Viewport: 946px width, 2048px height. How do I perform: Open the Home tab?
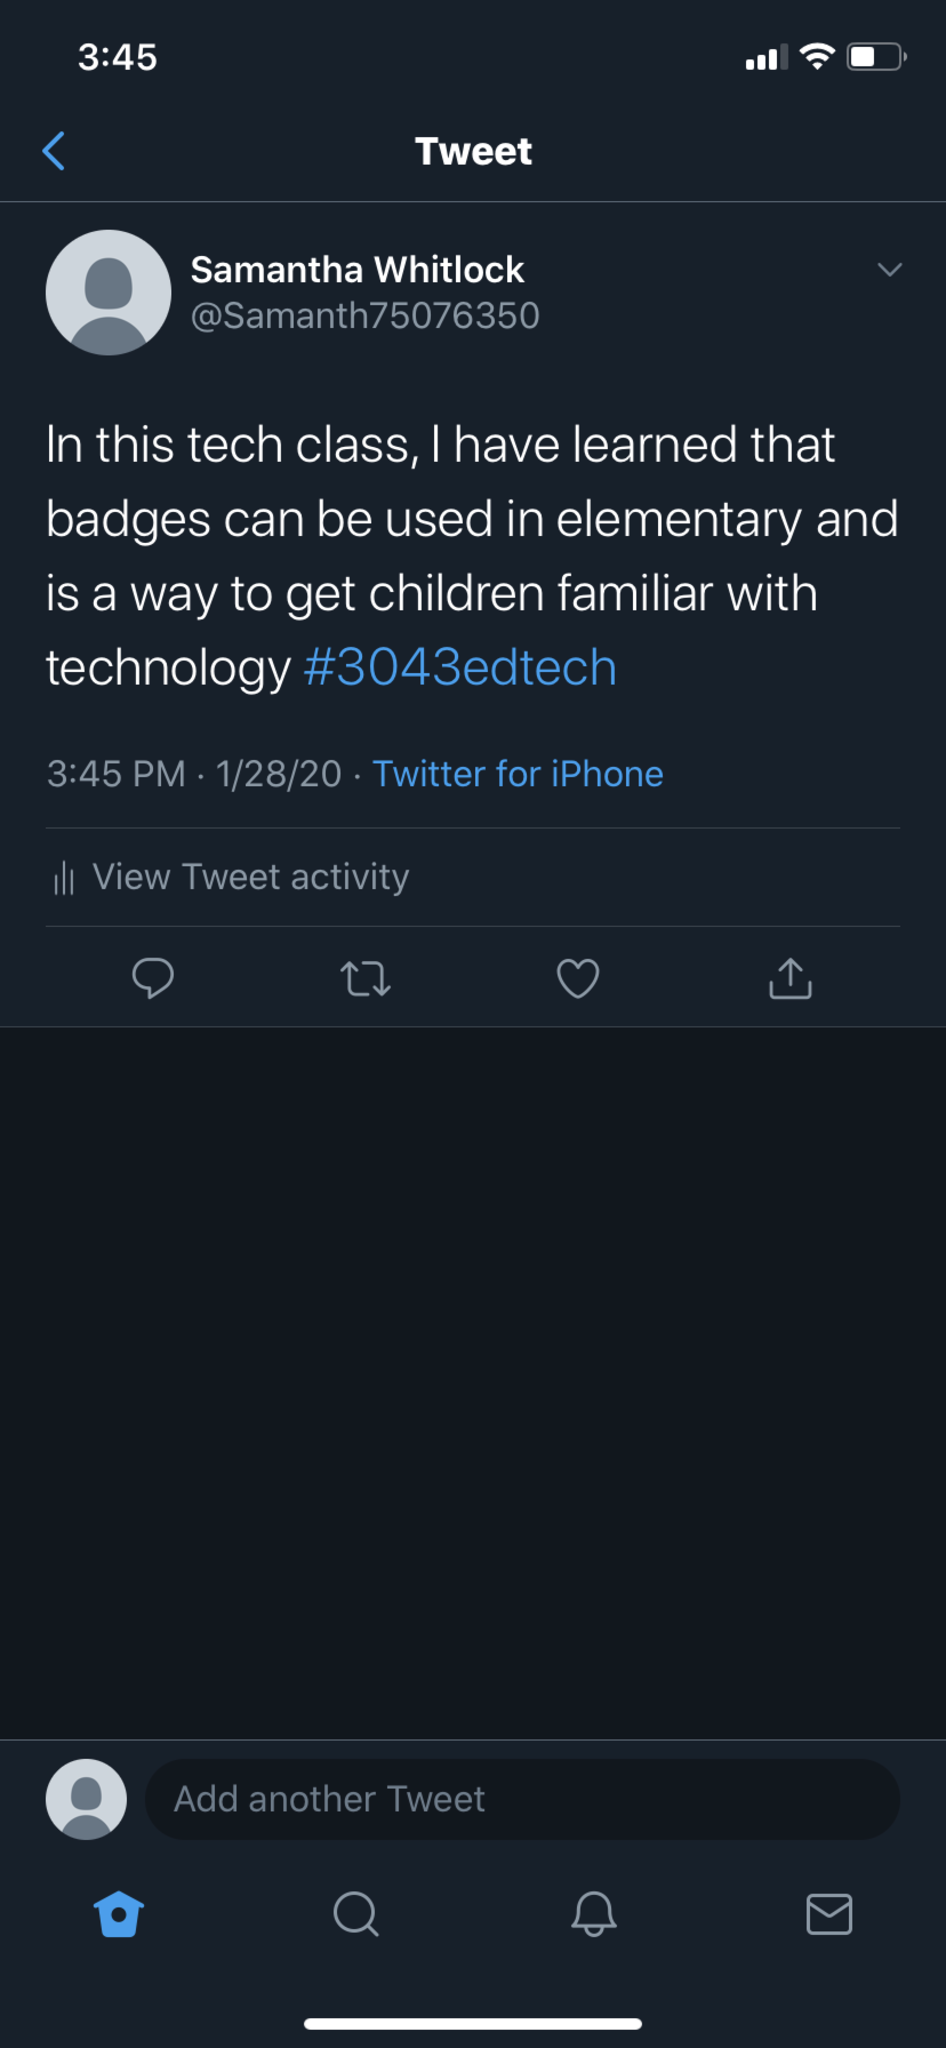119,1914
